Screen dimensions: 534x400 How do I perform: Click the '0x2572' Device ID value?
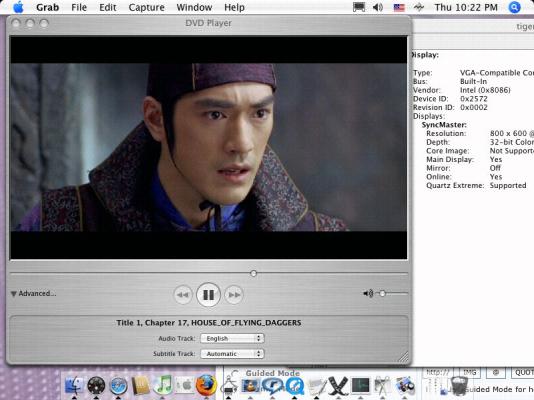click(x=474, y=99)
